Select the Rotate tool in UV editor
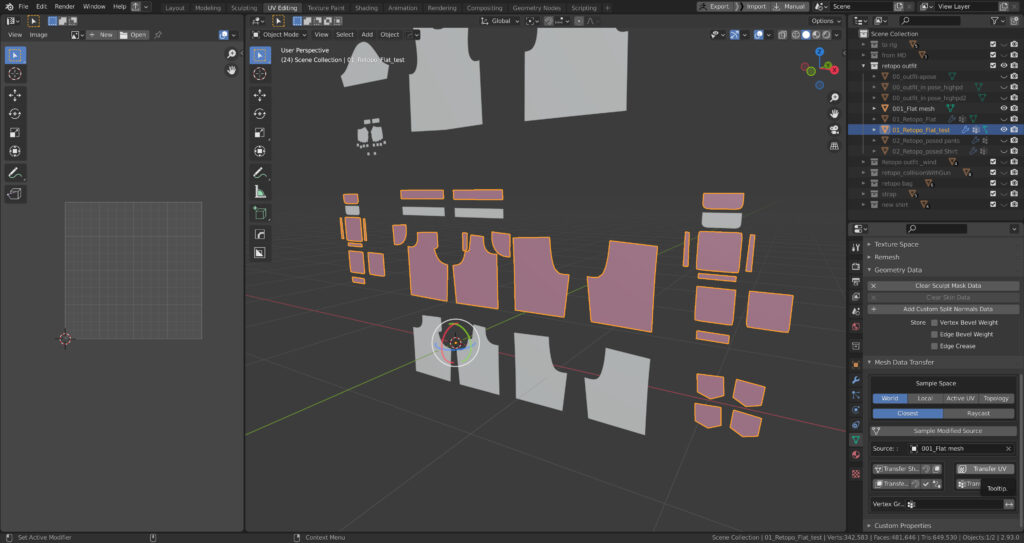Image resolution: width=1024 pixels, height=543 pixels. tap(15, 114)
